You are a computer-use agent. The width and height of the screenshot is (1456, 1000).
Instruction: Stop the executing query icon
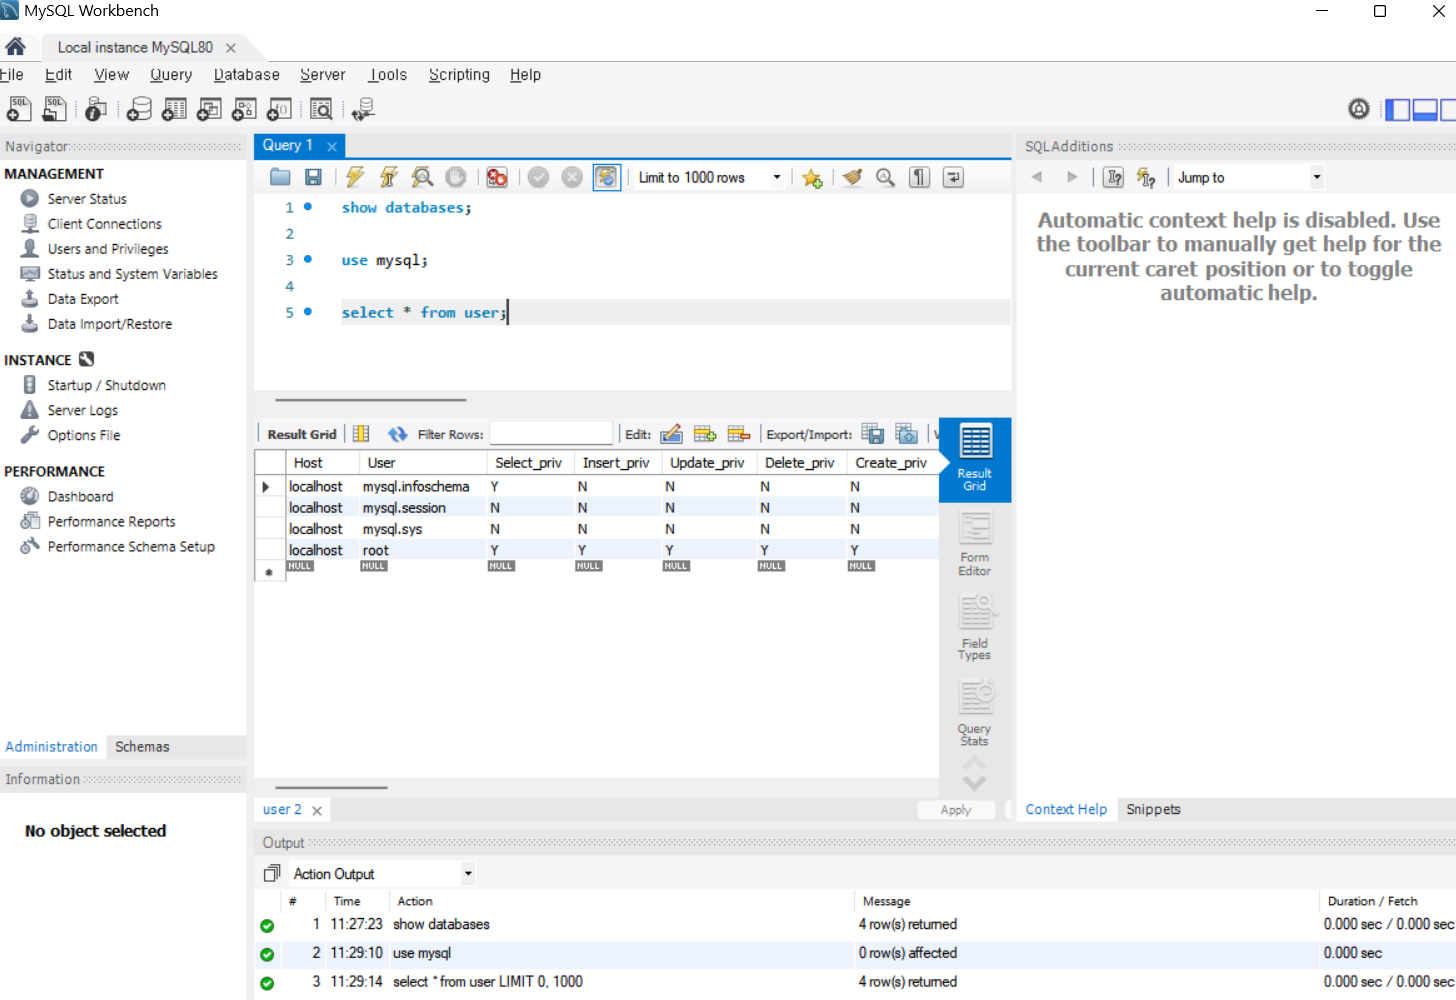(x=456, y=177)
